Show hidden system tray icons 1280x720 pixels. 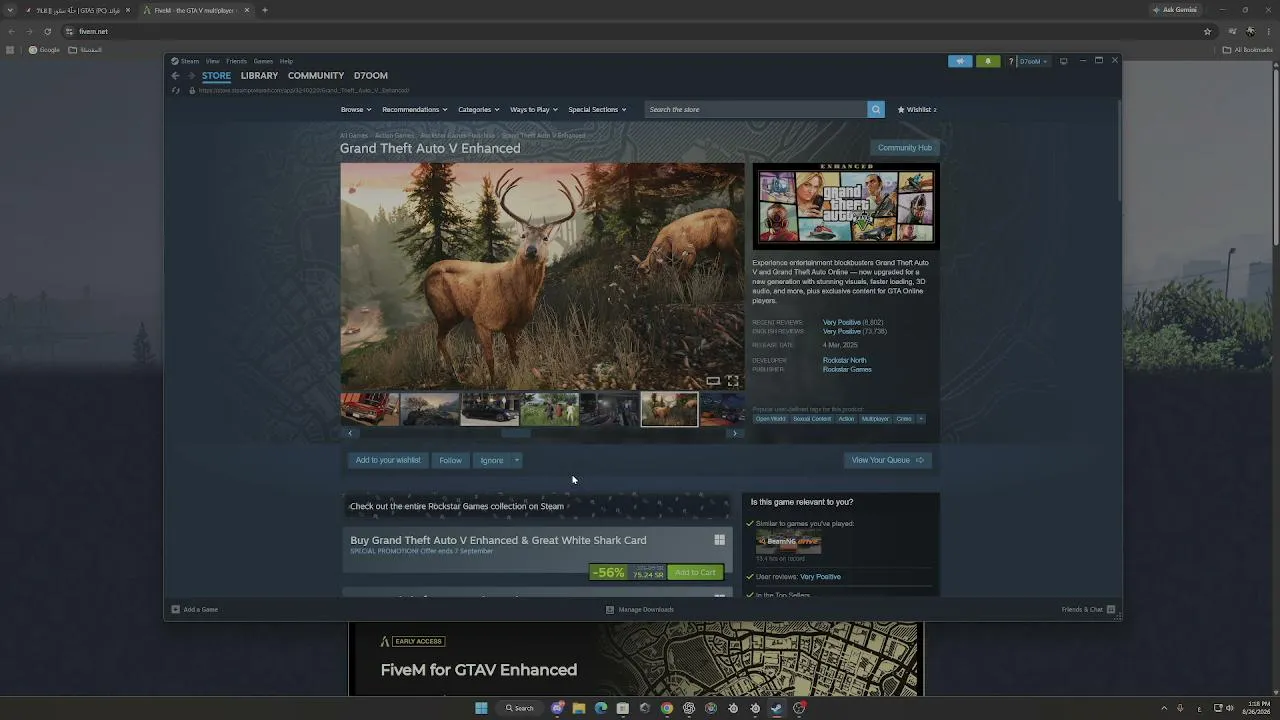click(x=1163, y=708)
